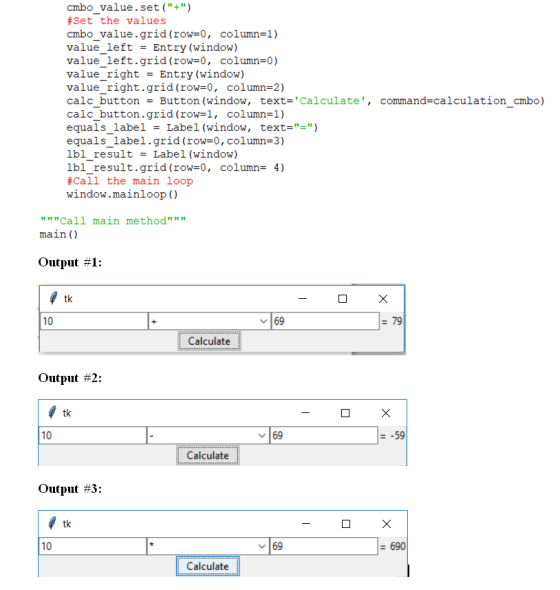Click 'value_left = Entry(window)' code line

152,47
